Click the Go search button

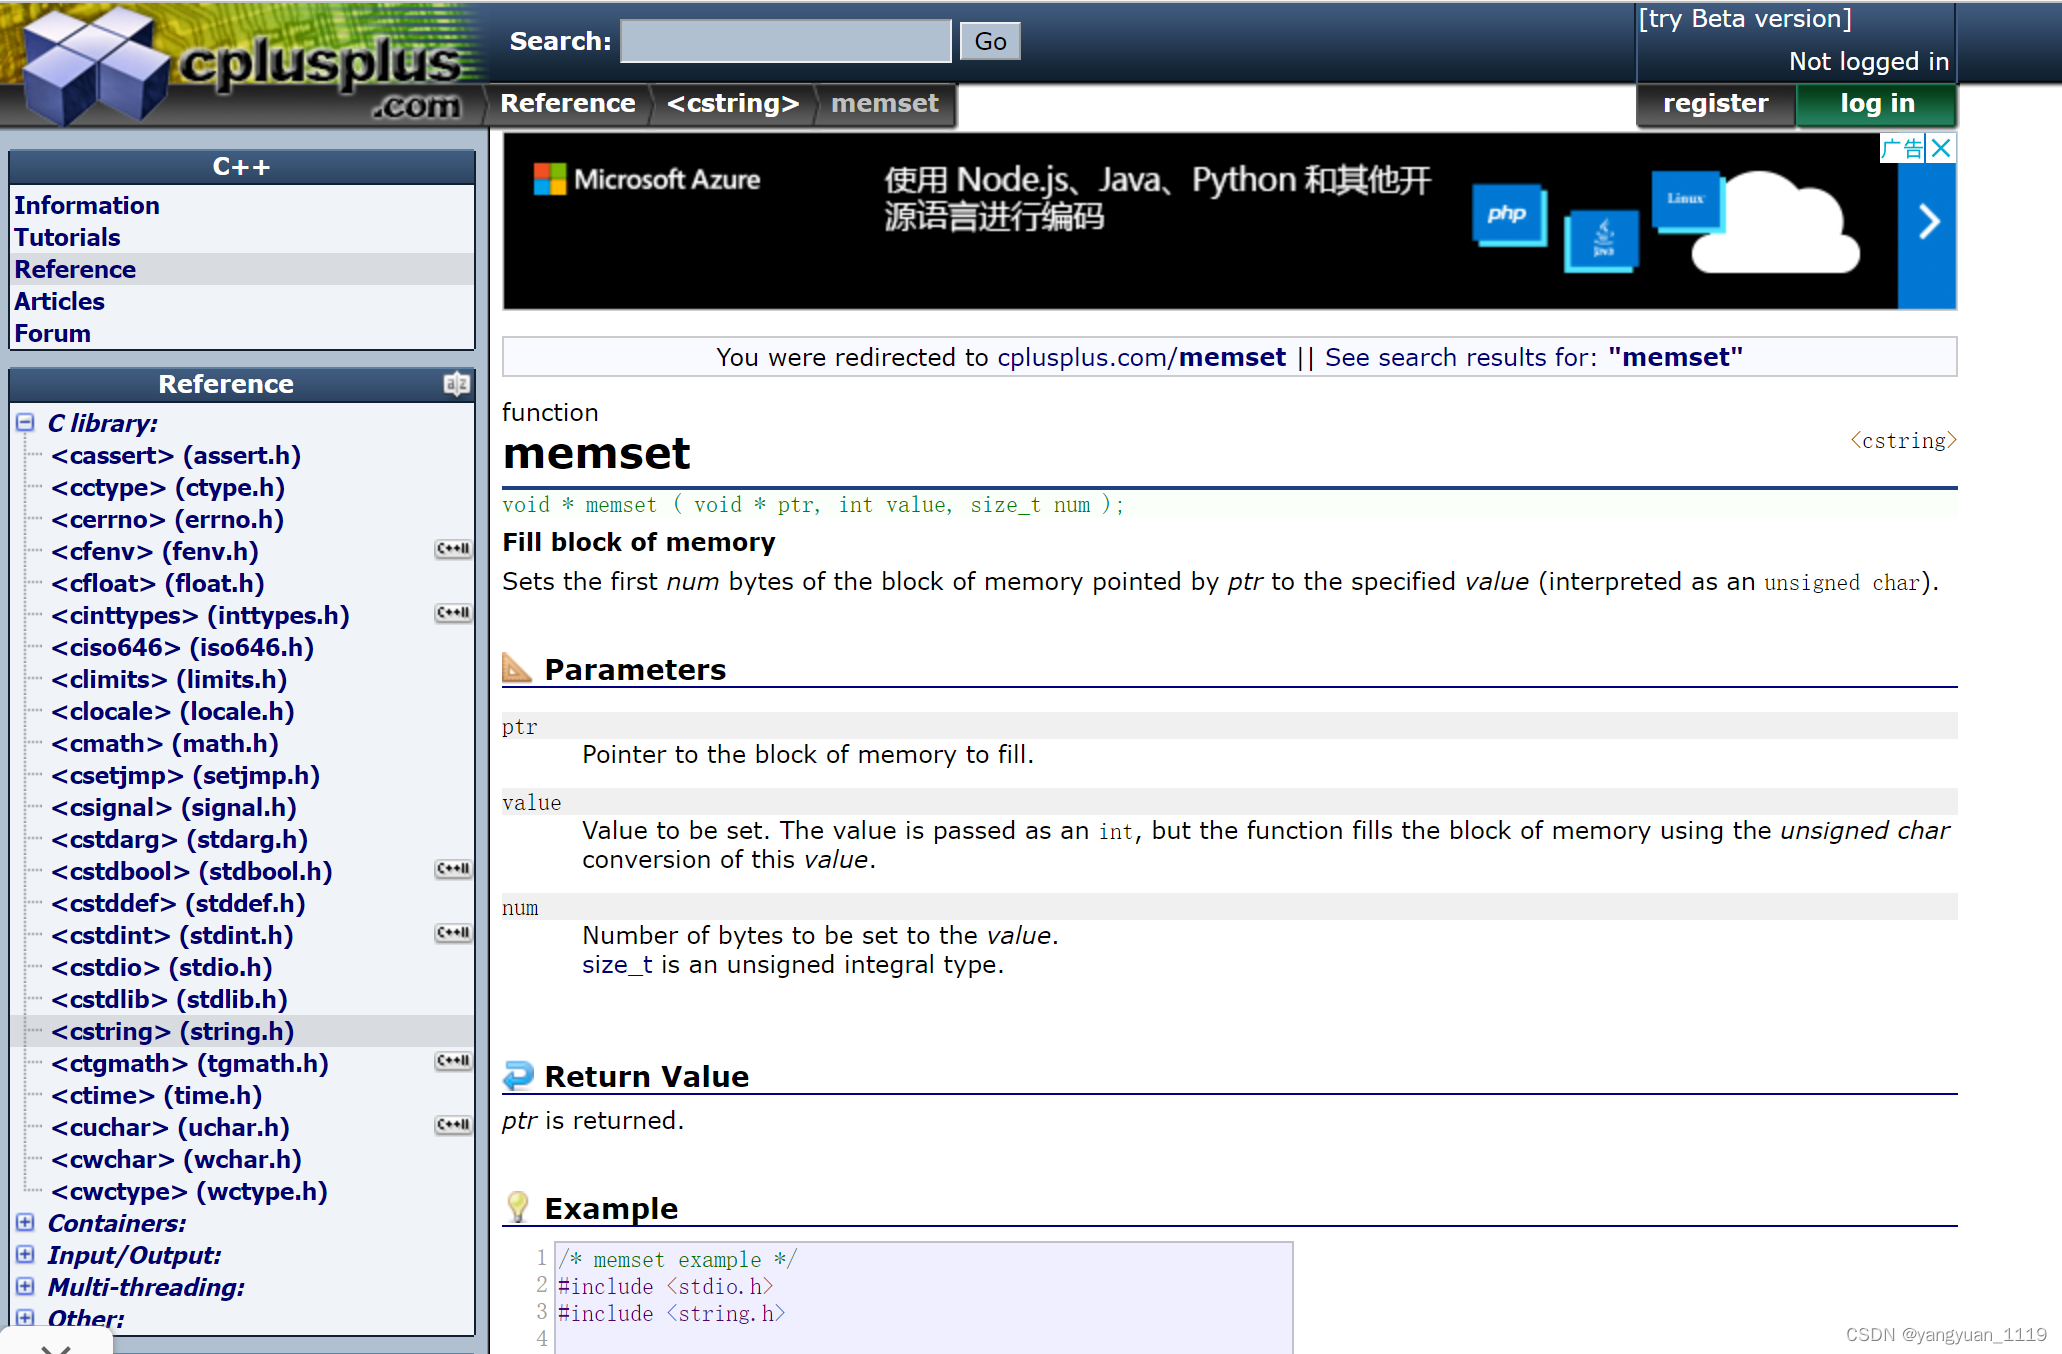coord(991,41)
